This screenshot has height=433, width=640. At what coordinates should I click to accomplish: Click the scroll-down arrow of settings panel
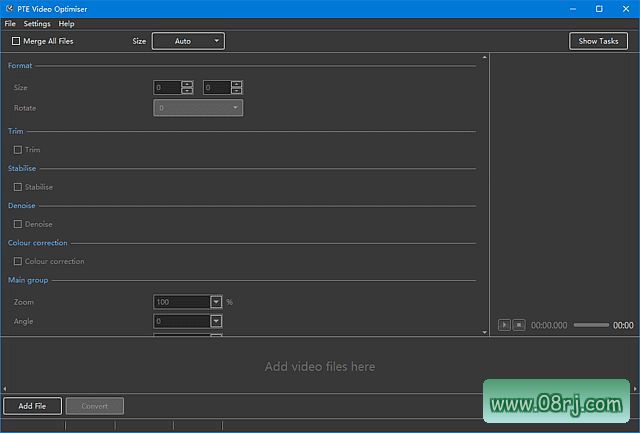pyautogui.click(x=485, y=331)
